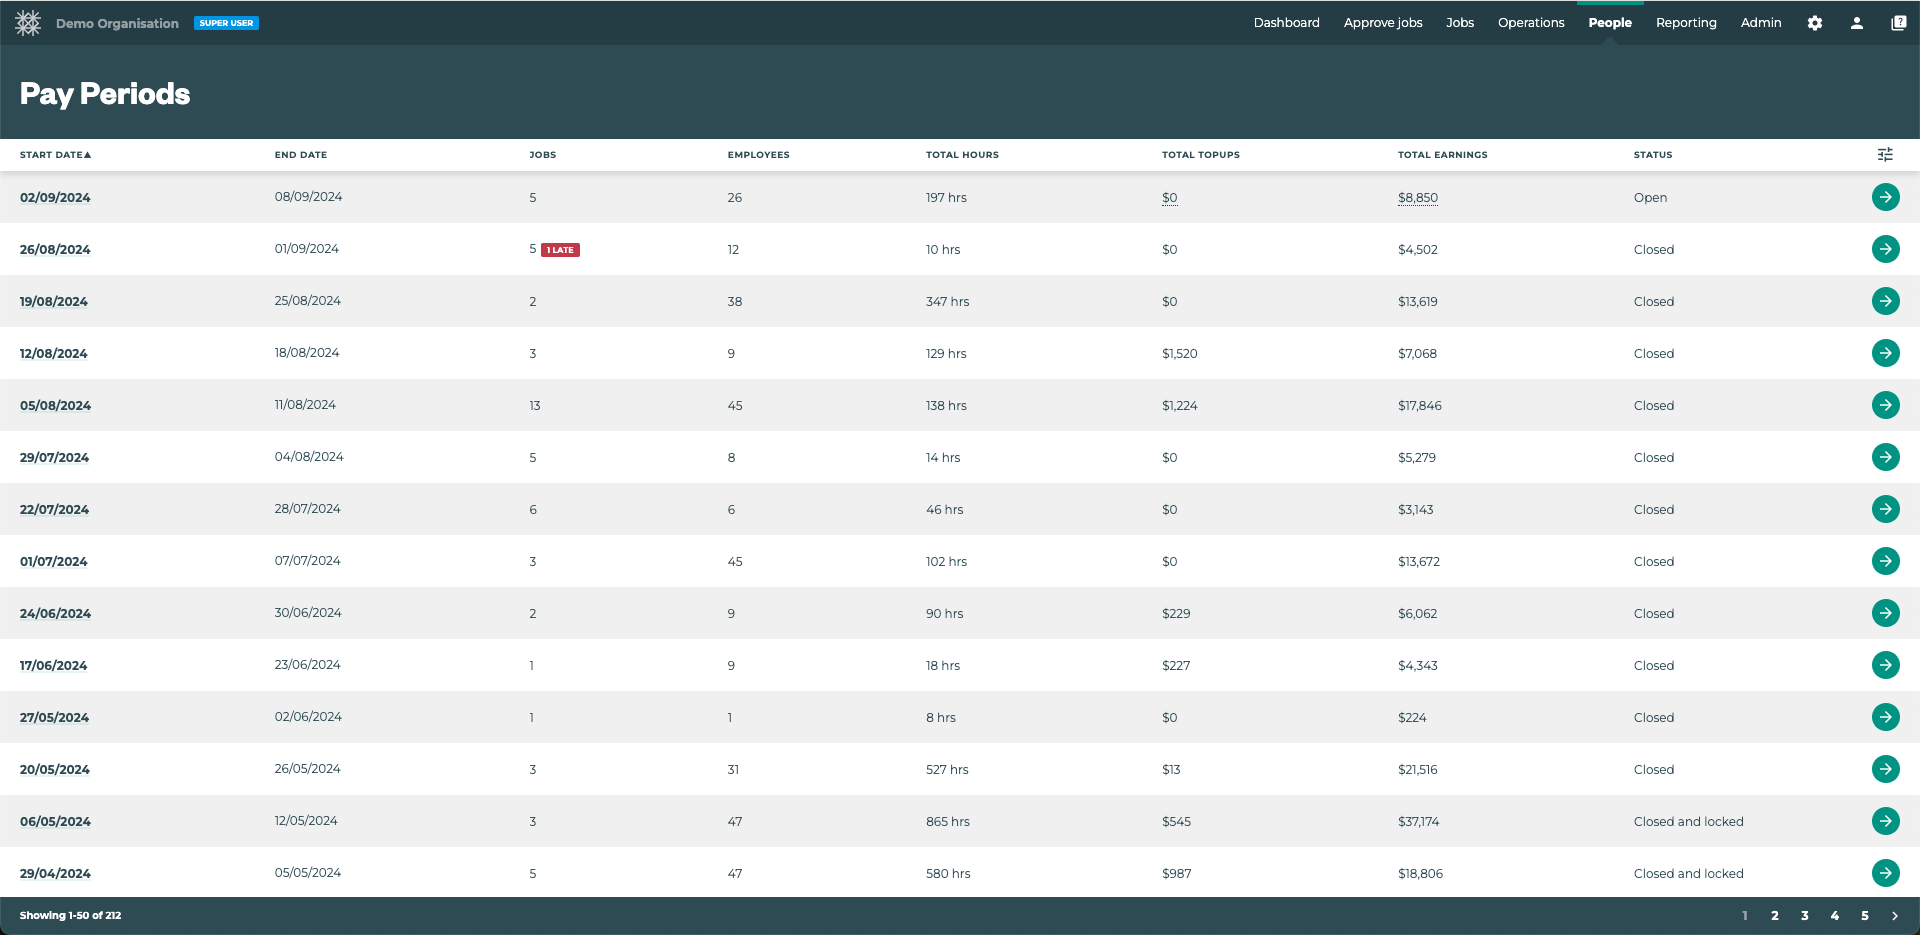Click the 1 LATE red badge
Screen dimensions: 1920x935
[560, 250]
